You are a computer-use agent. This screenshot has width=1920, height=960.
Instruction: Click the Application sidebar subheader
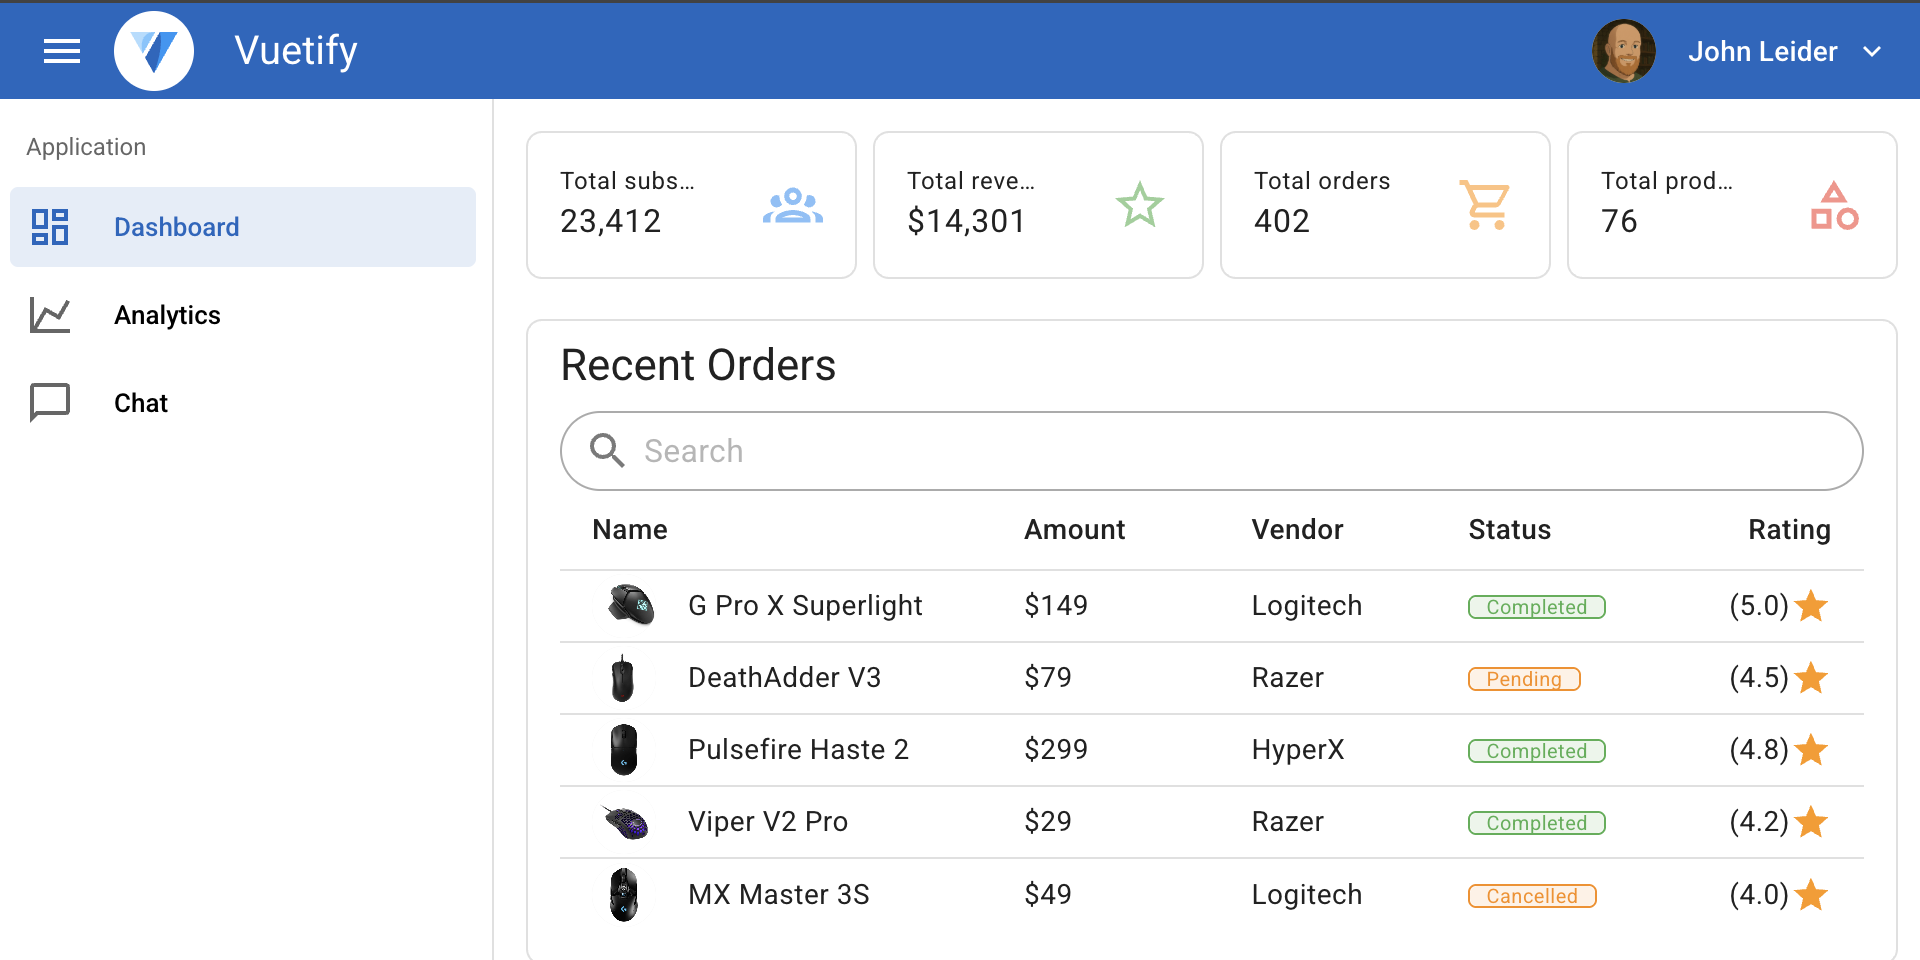[x=86, y=147]
